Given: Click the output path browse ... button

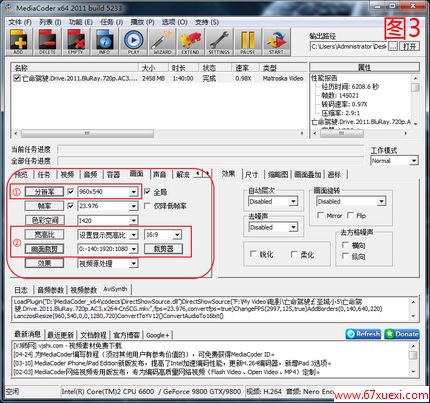Looking at the screenshot, I should point(393,46).
